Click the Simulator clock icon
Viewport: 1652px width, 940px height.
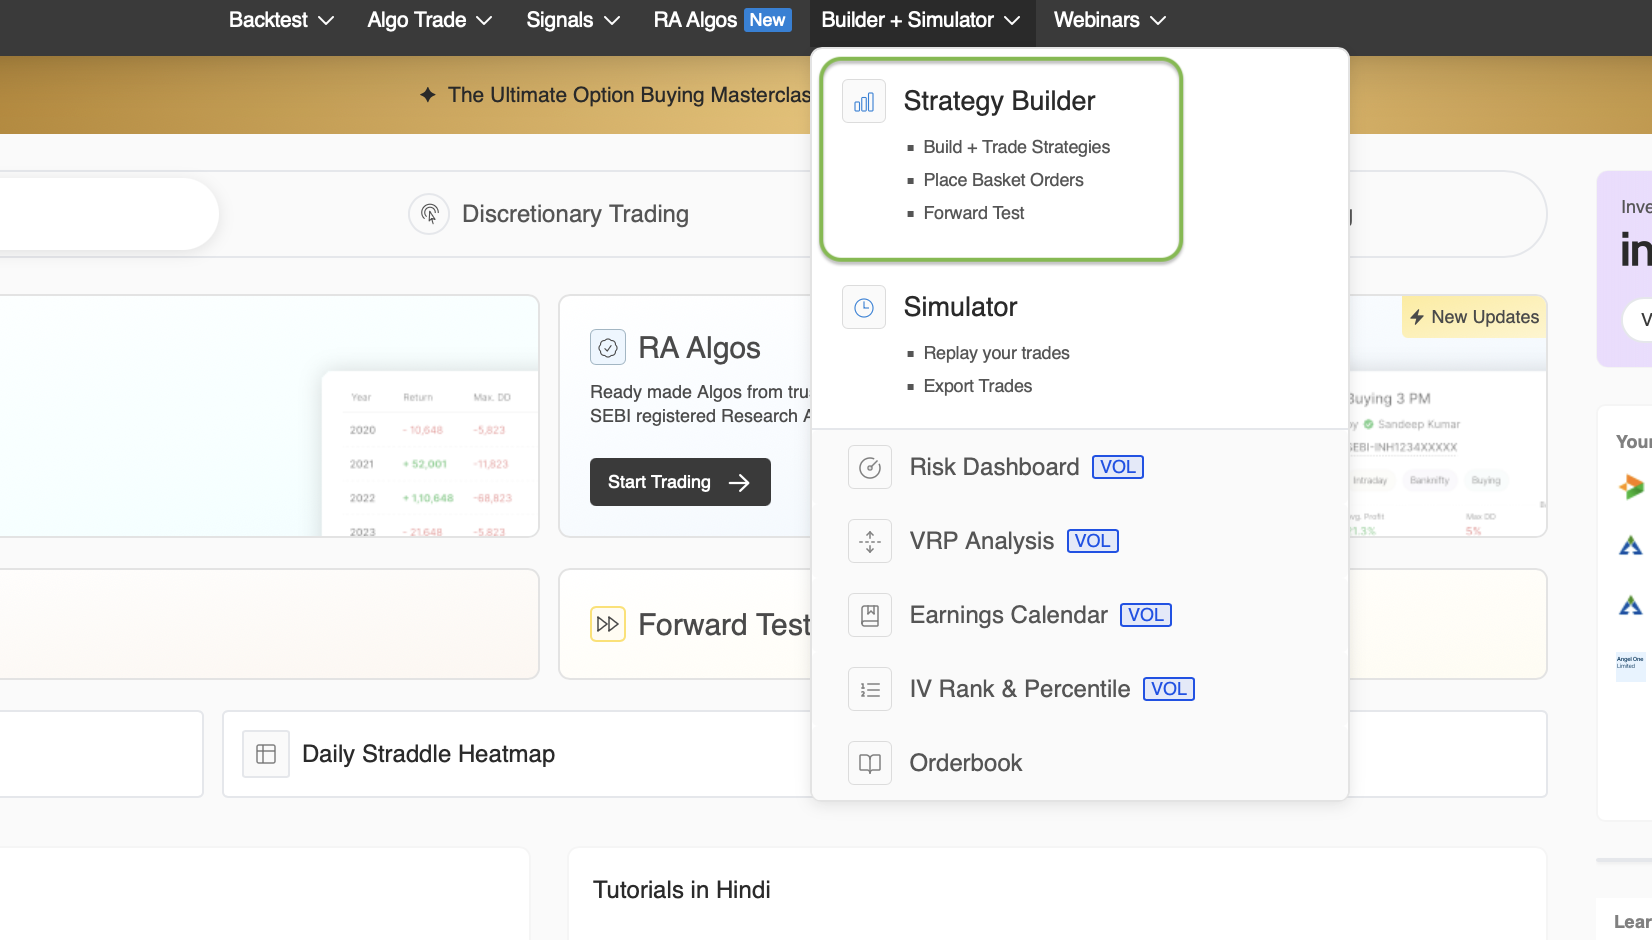pos(864,308)
